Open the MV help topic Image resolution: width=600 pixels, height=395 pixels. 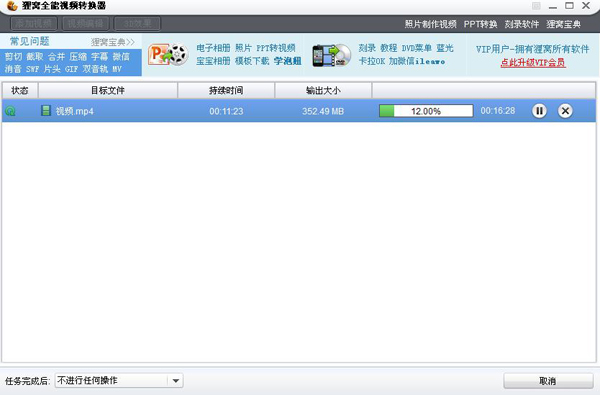(117, 69)
